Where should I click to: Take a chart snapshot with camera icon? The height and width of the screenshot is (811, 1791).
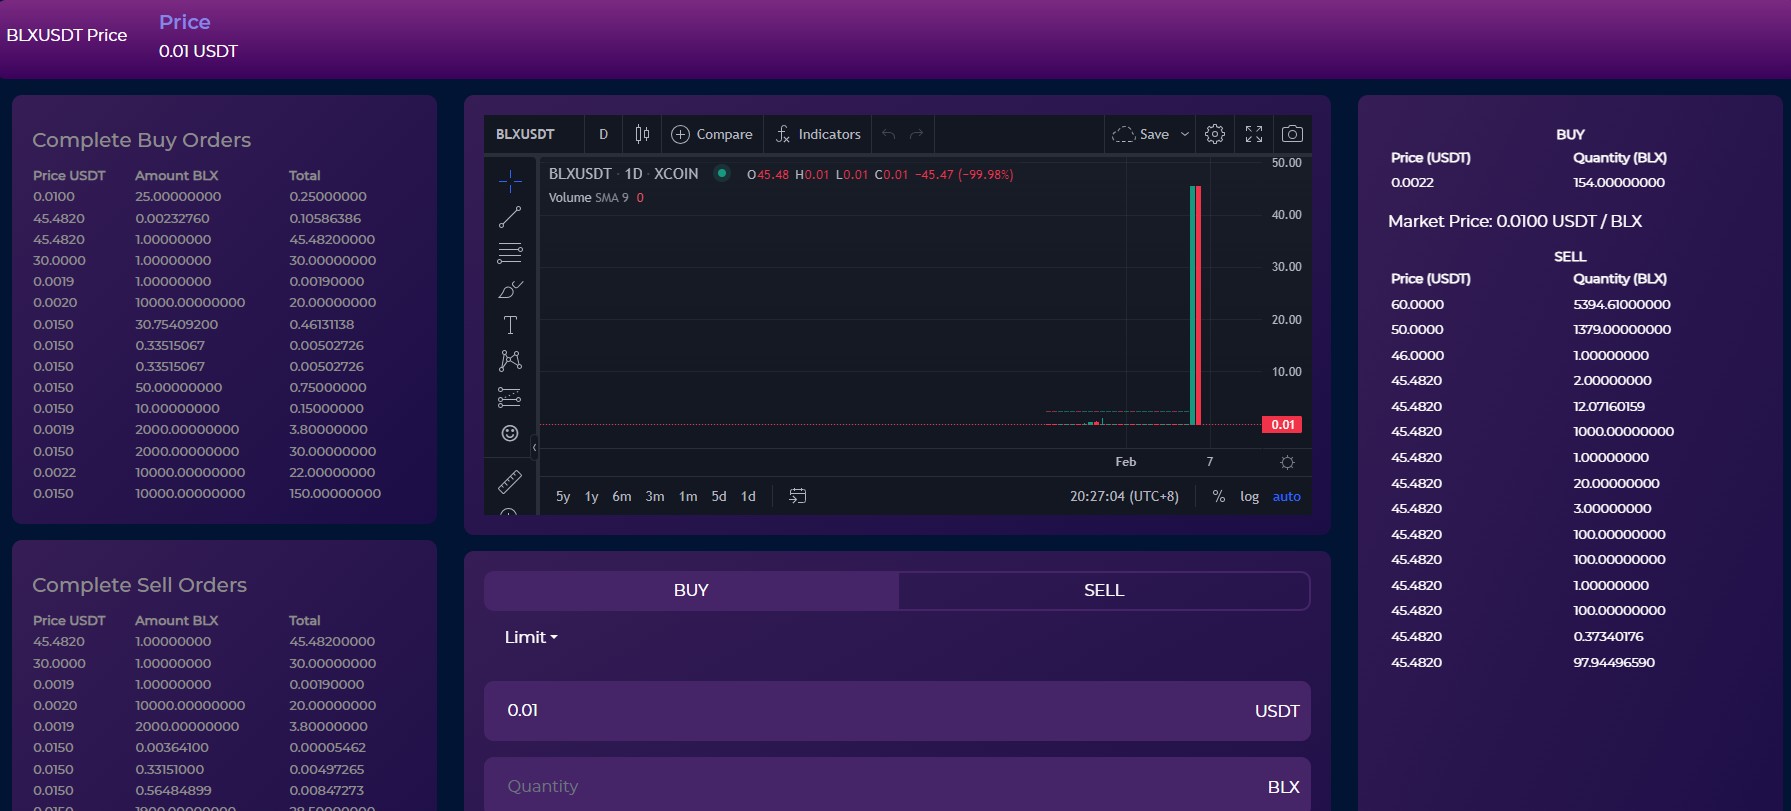coord(1292,134)
